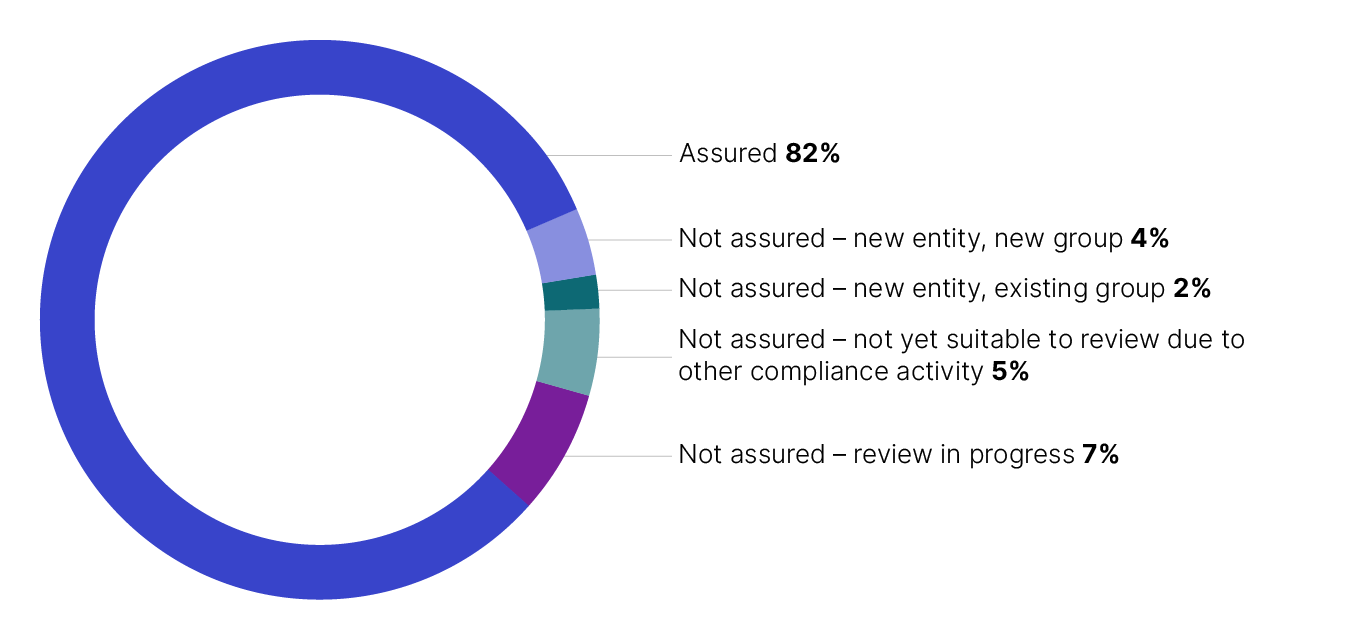
Task: Select the bold 5% value
Action: coord(1010,372)
